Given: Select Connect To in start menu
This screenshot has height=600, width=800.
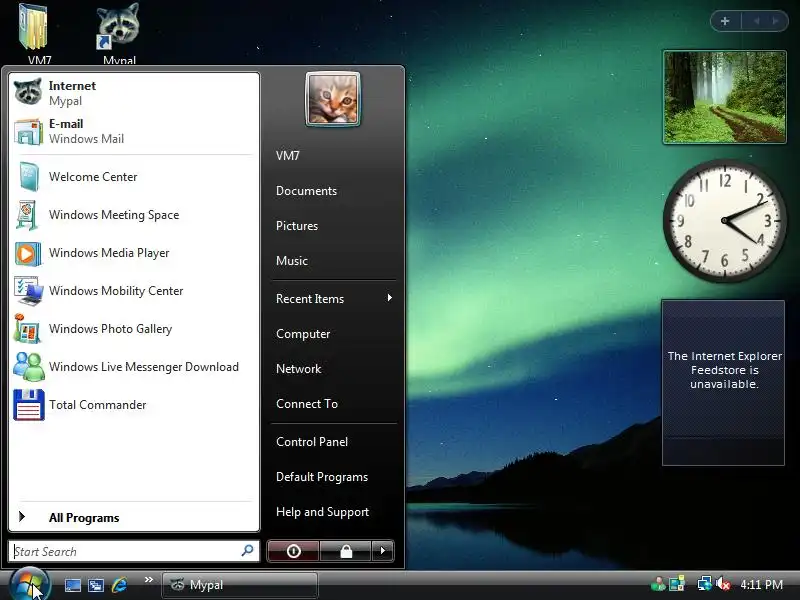Looking at the screenshot, I should click(x=333, y=404).
